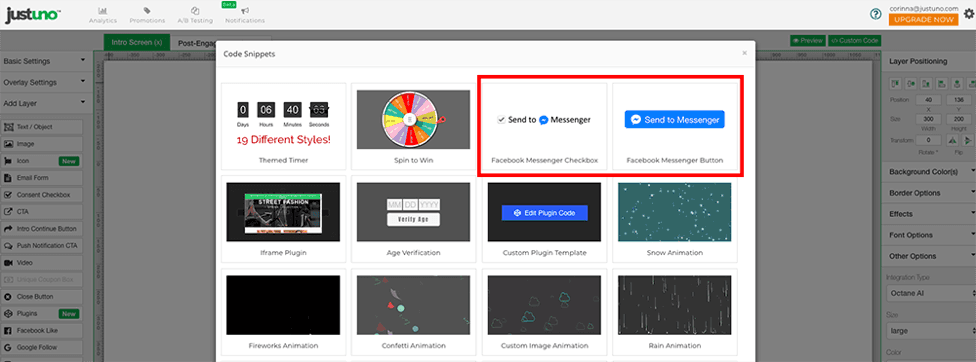Click the Preview button
Screen dimensions: 976x362
click(x=807, y=40)
